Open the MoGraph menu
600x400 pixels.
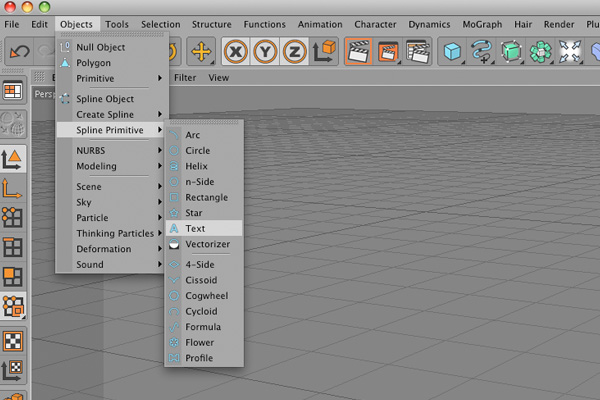(482, 24)
